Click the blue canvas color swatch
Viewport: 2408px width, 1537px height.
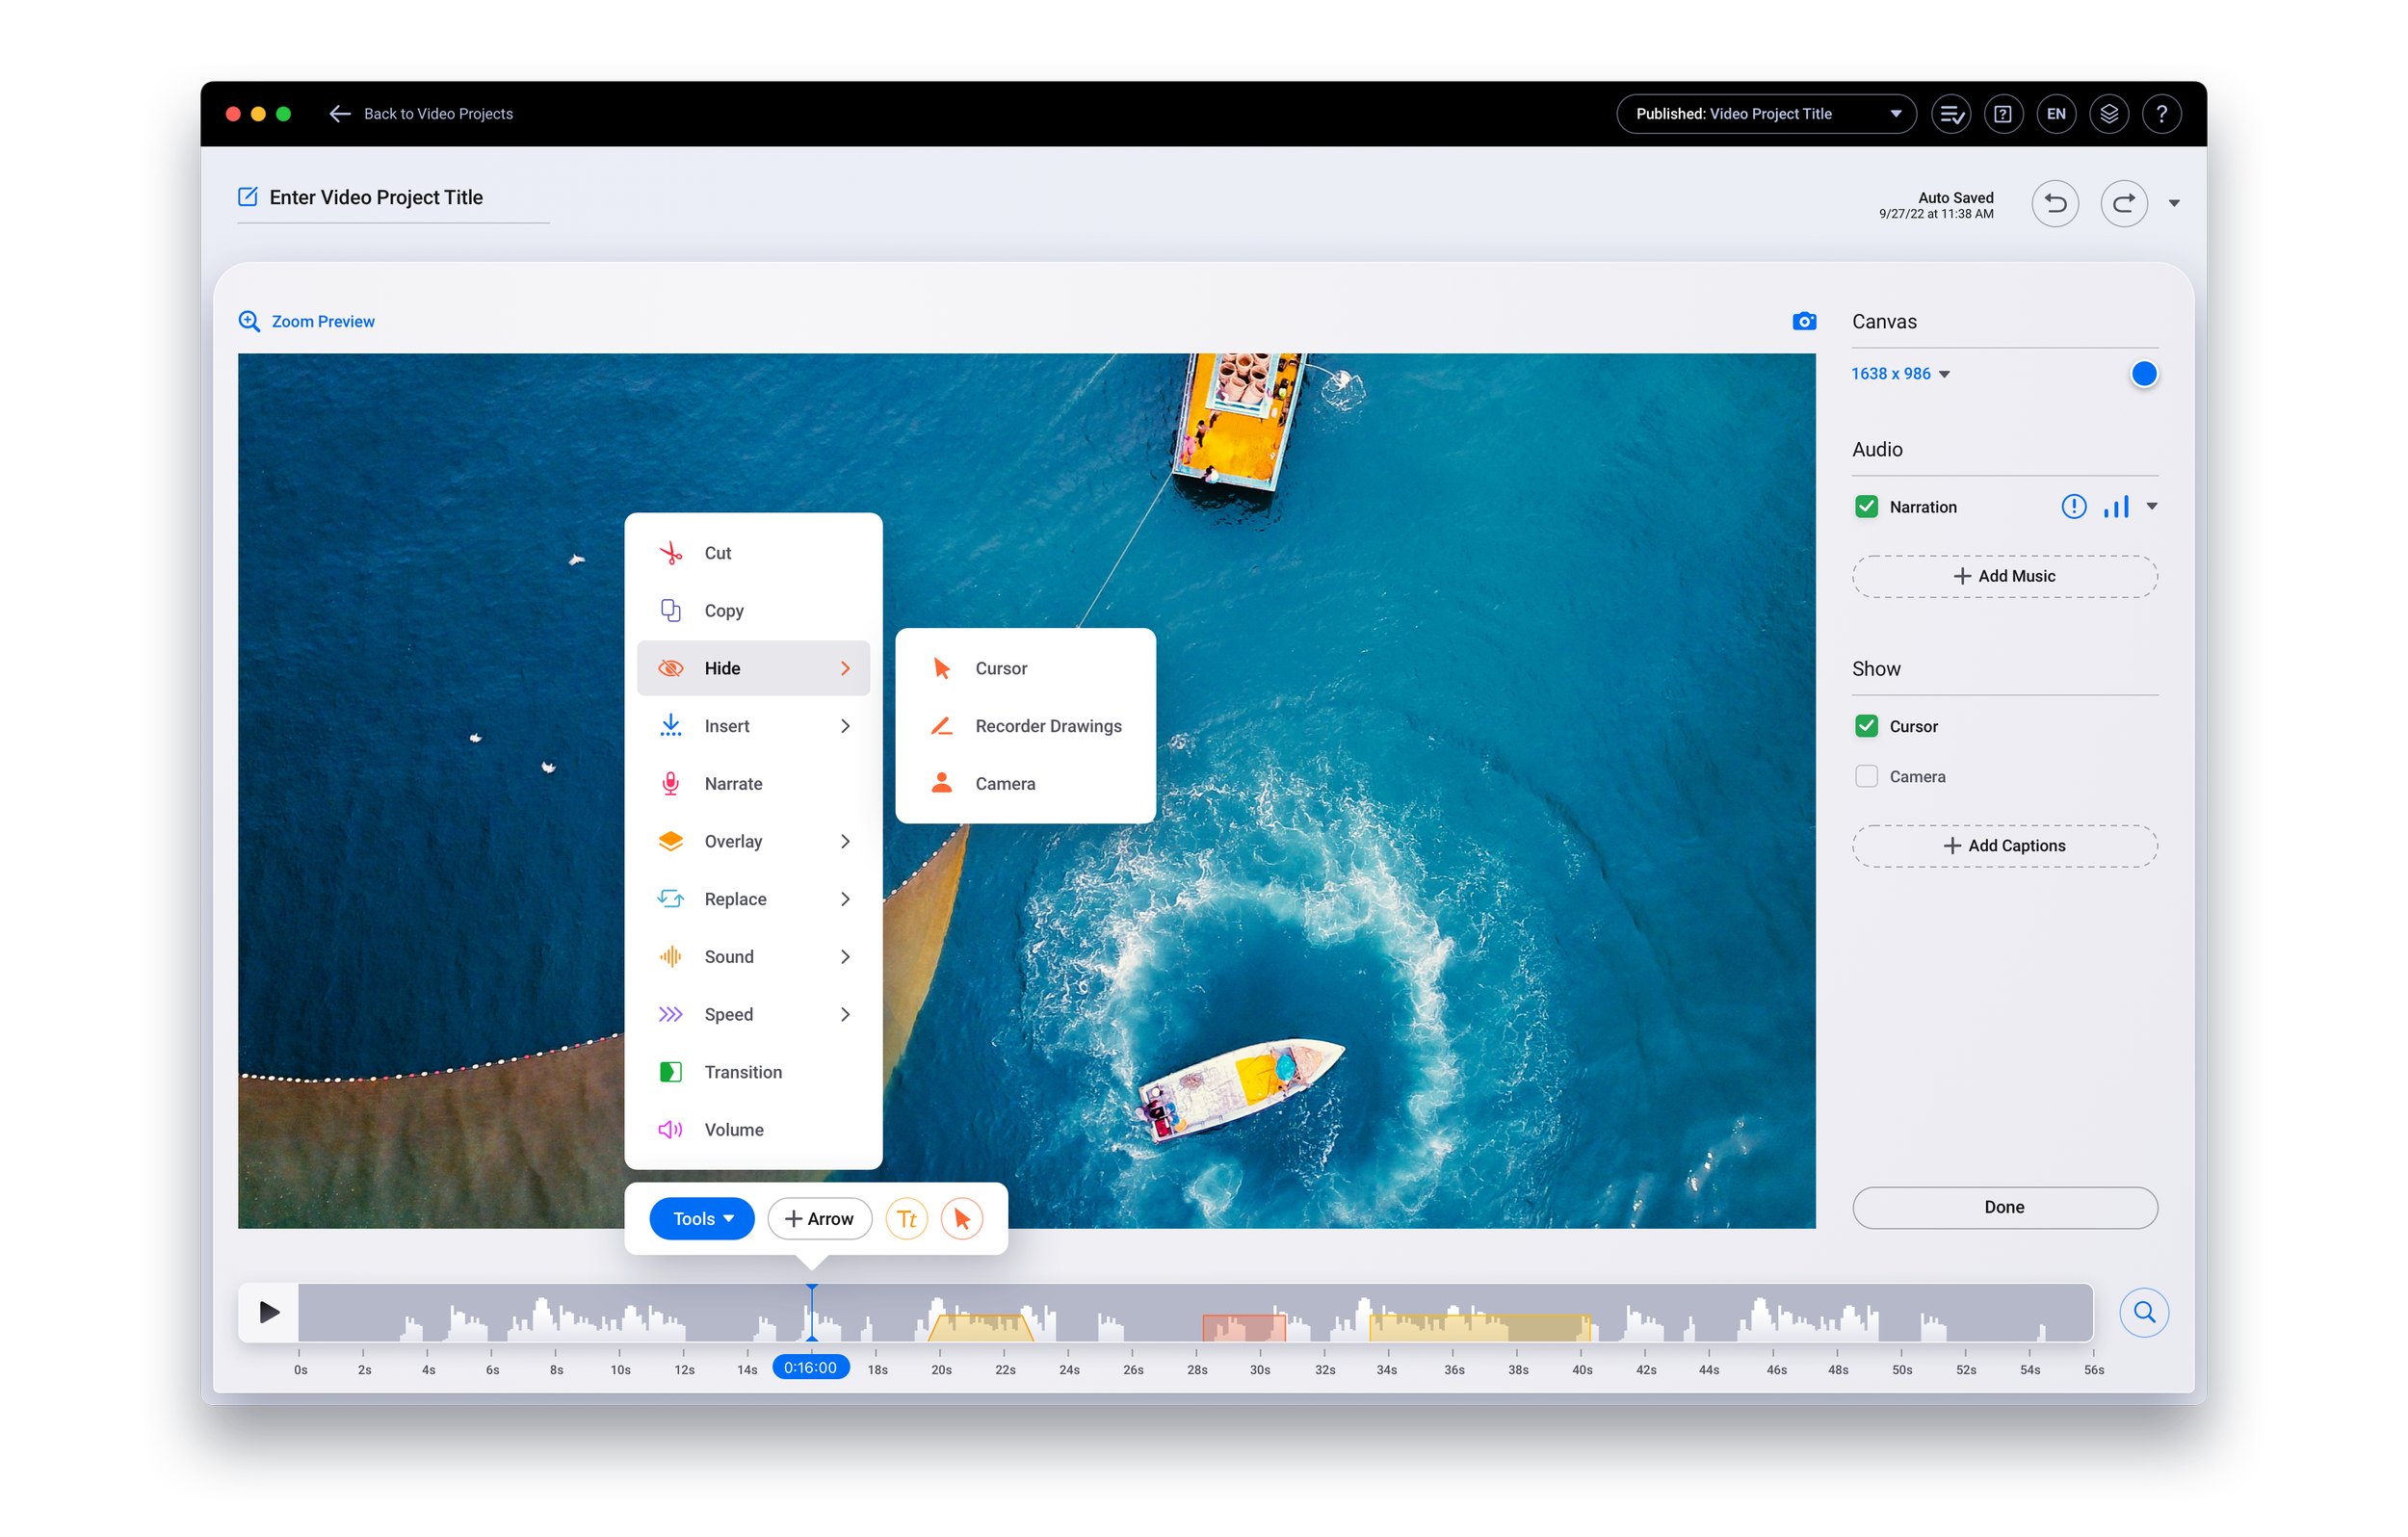coord(2142,374)
